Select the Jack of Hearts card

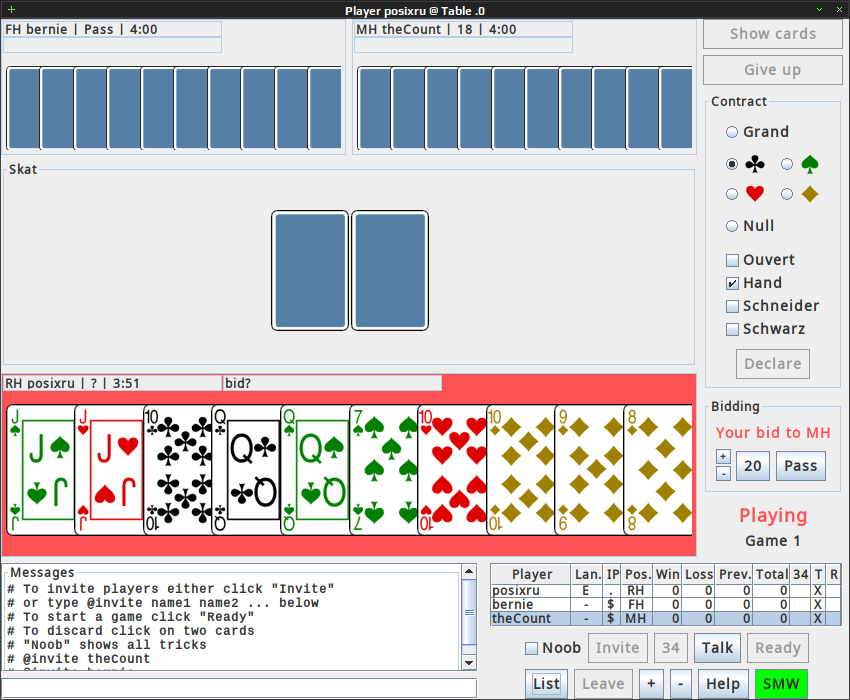pyautogui.click(x=109, y=470)
